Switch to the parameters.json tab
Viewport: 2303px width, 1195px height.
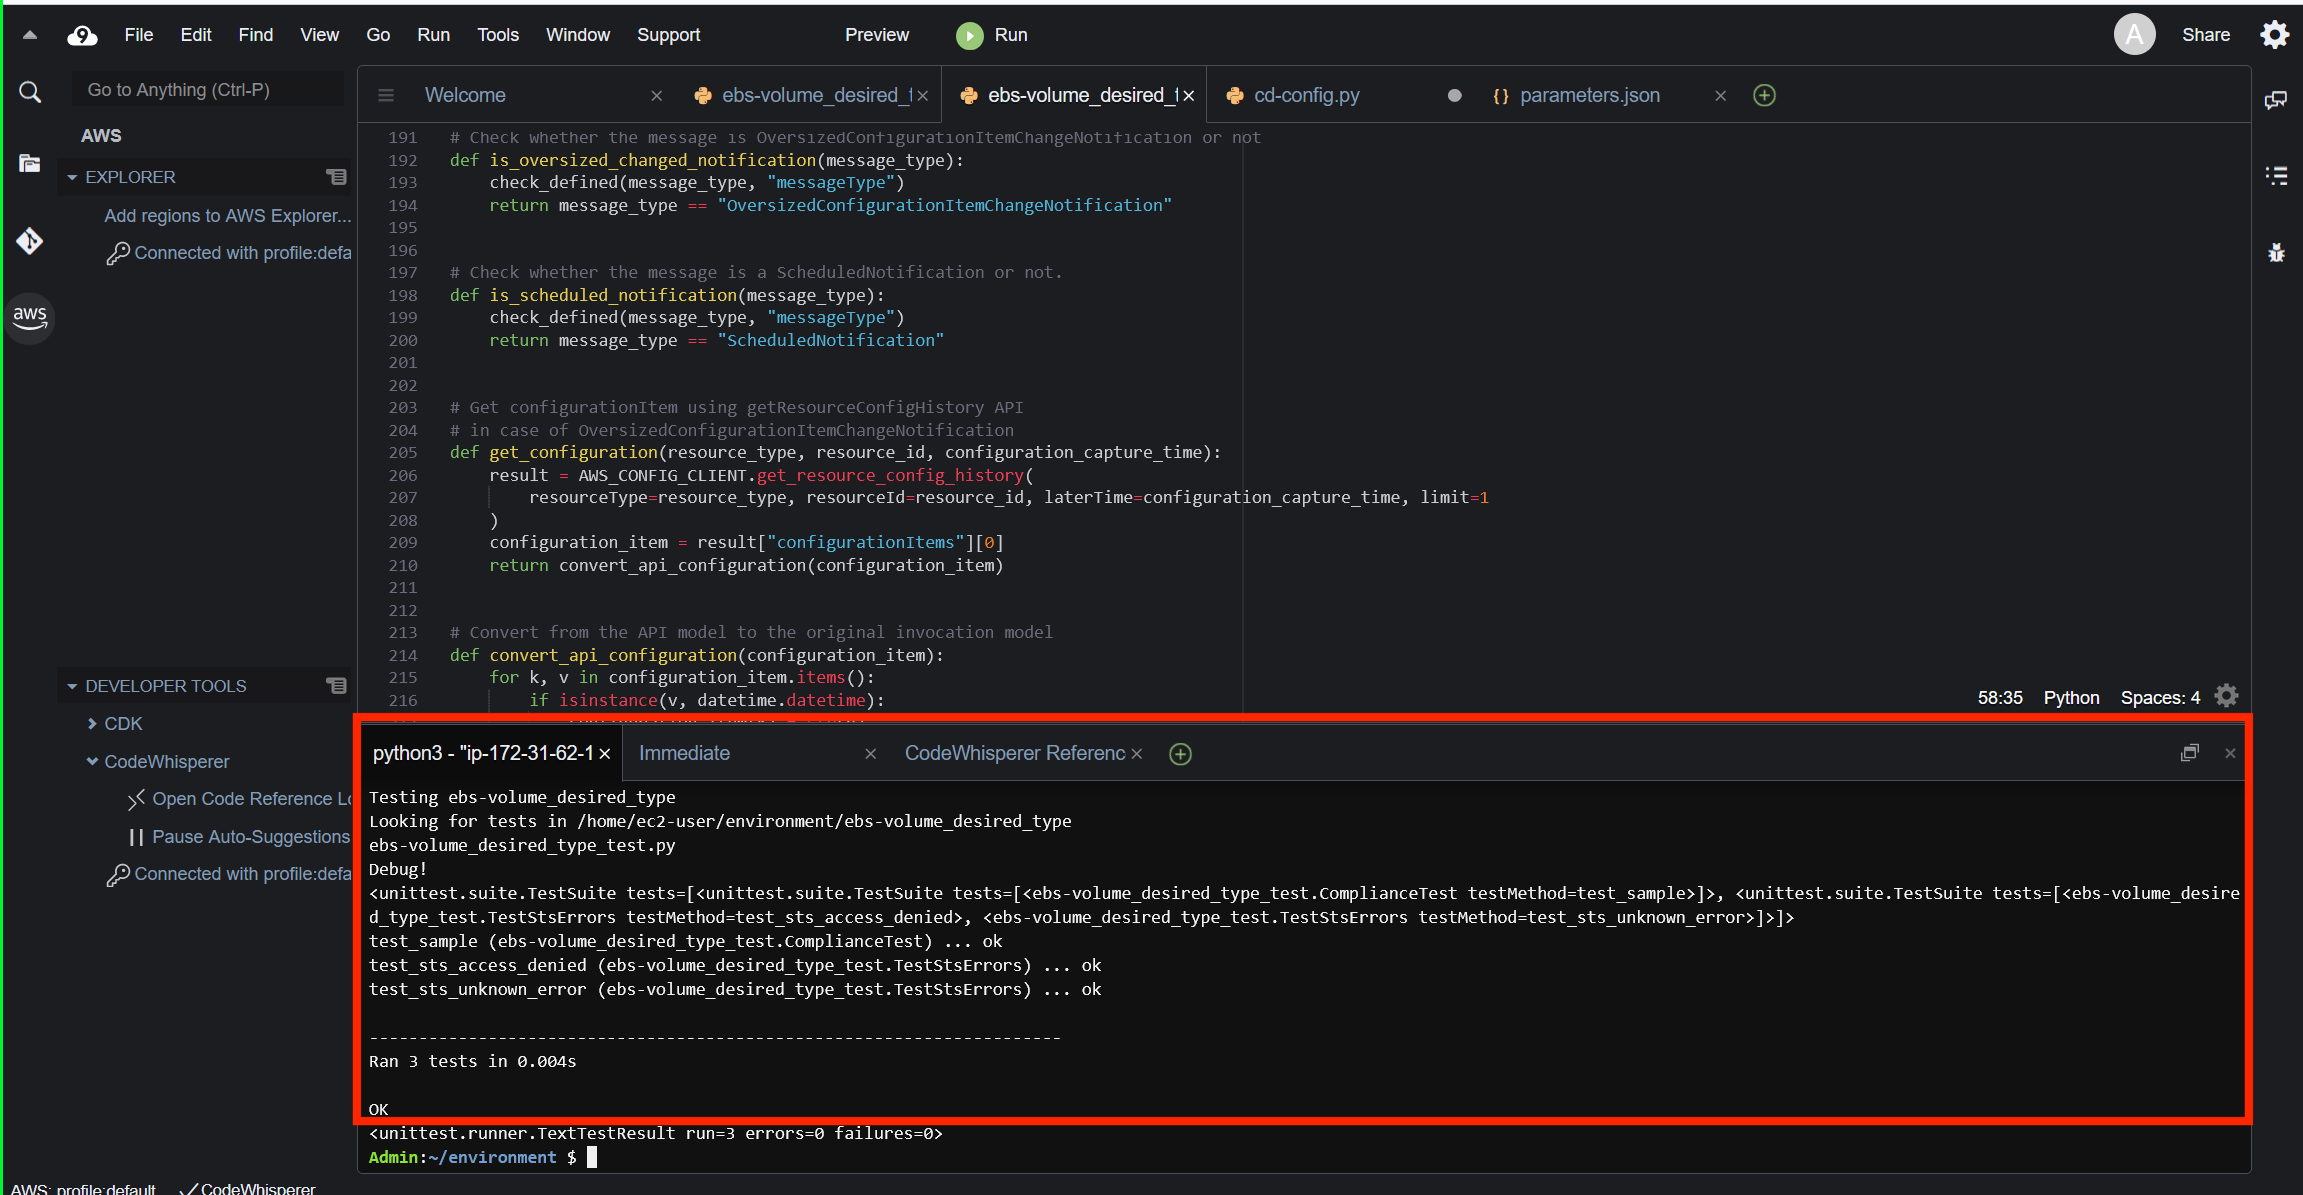click(x=1589, y=95)
